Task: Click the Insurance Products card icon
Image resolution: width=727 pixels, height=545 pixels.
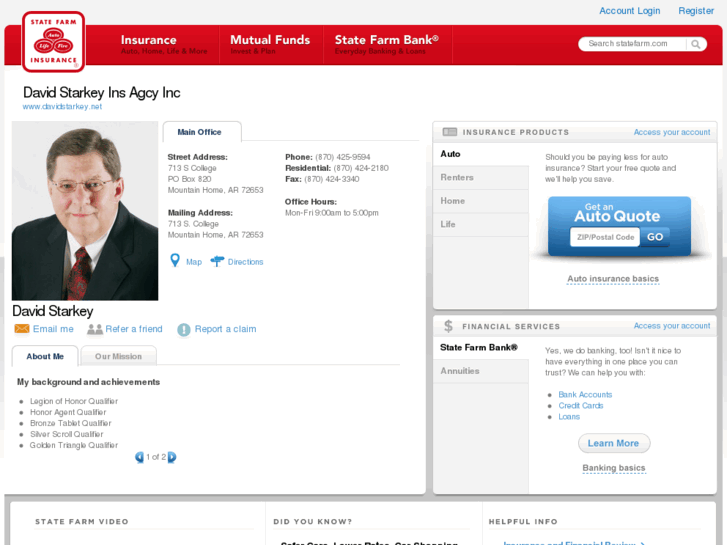Action: pyautogui.click(x=450, y=132)
